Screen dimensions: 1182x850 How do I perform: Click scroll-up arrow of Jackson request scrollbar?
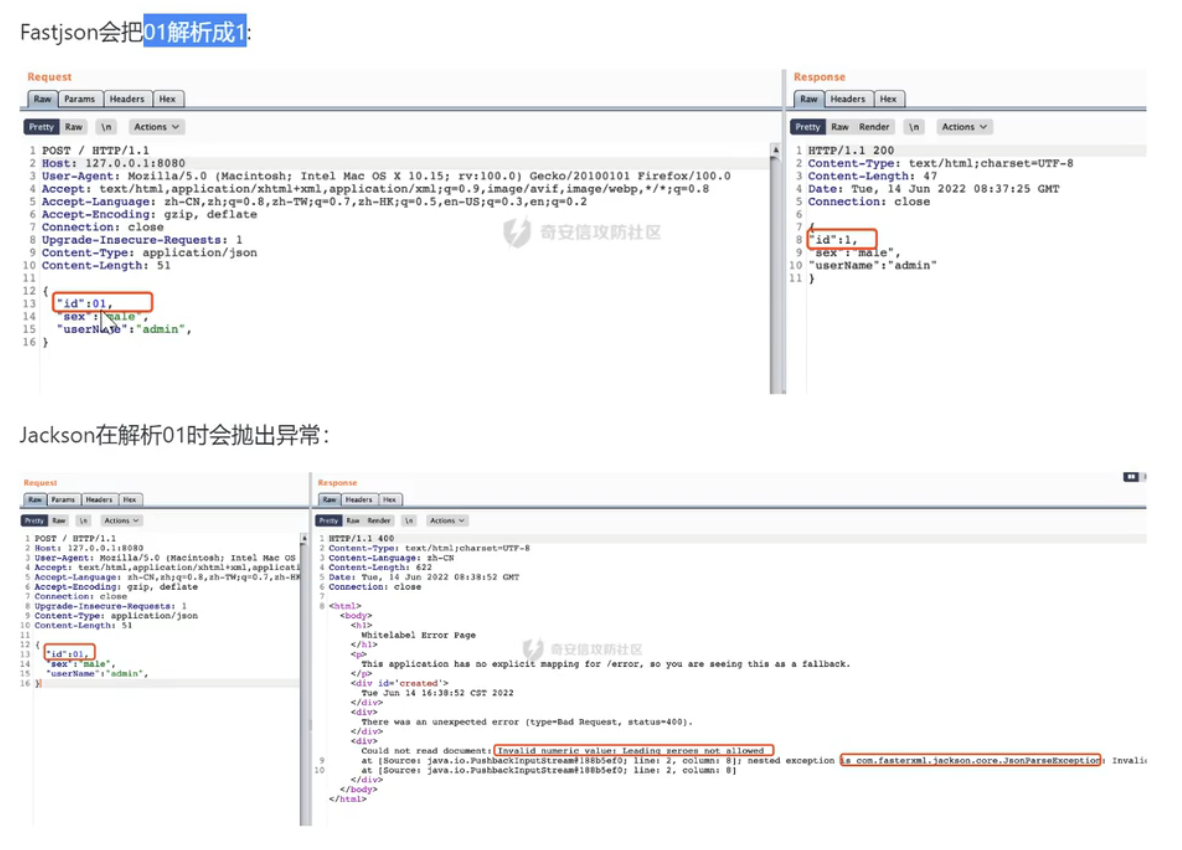[x=305, y=538]
